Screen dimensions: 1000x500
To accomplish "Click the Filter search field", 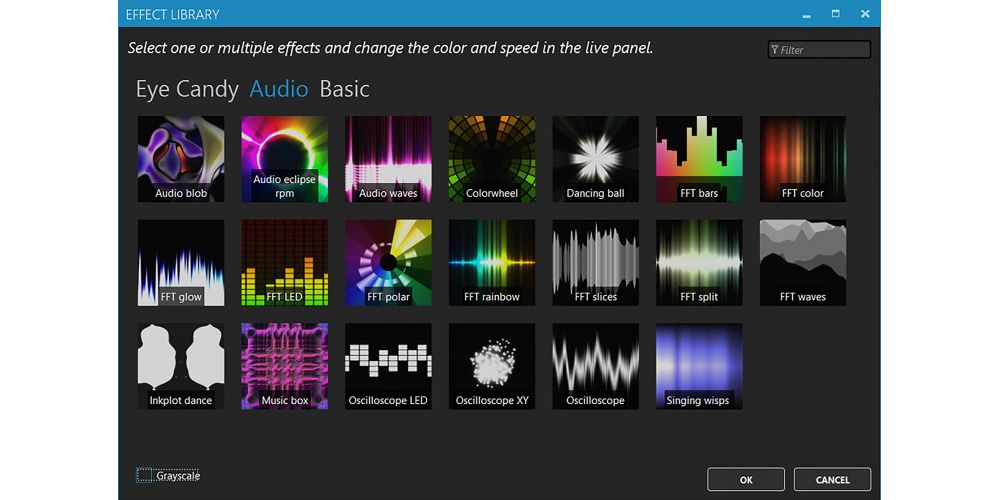I will [819, 50].
